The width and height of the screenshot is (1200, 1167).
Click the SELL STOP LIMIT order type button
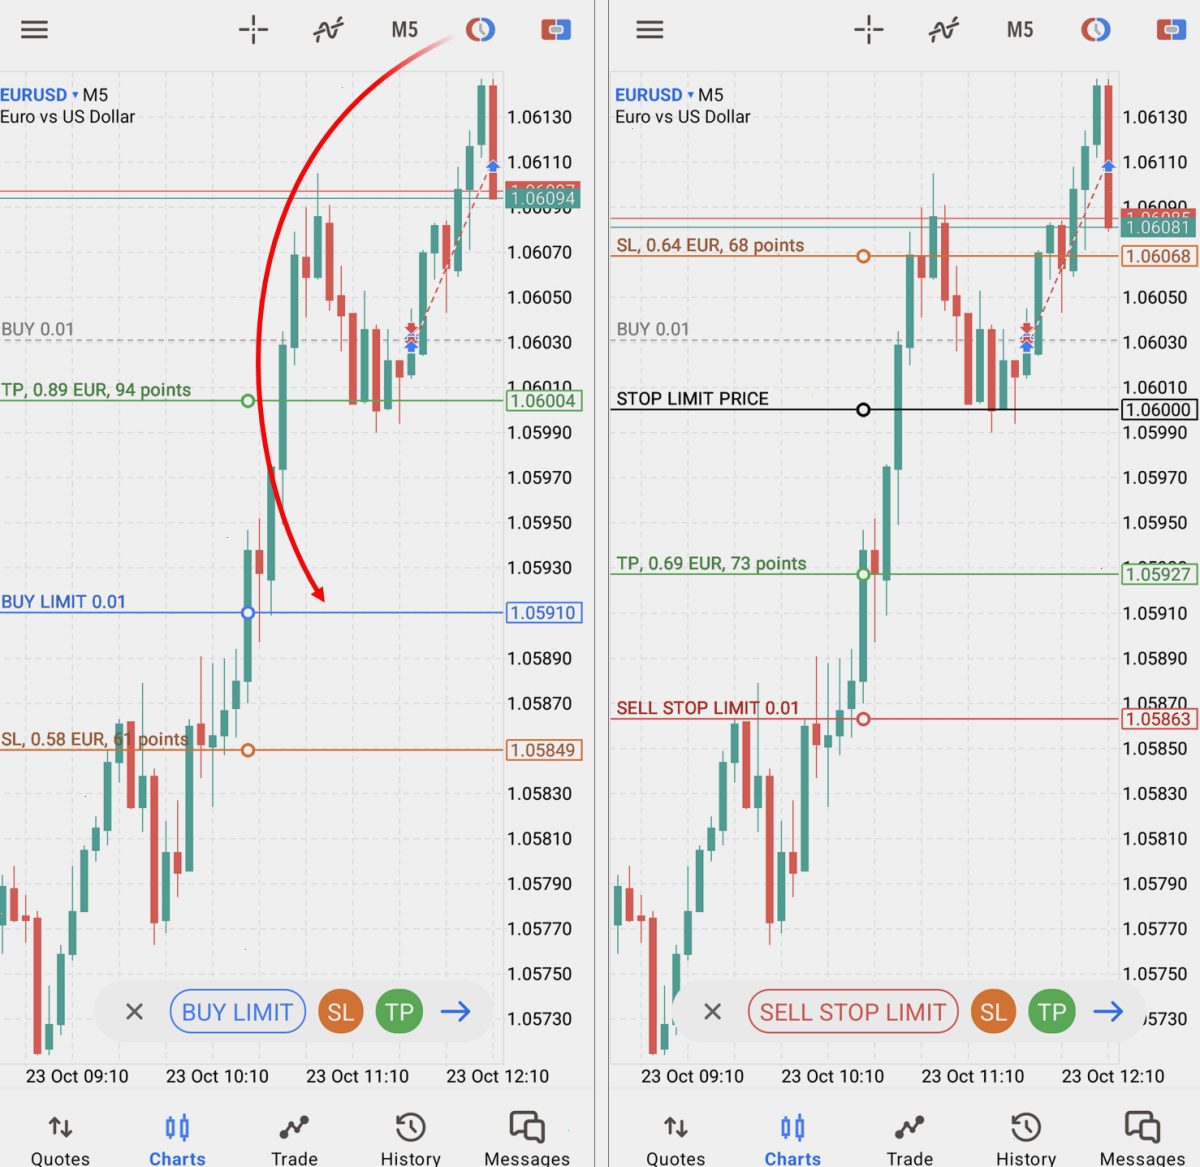click(853, 1012)
